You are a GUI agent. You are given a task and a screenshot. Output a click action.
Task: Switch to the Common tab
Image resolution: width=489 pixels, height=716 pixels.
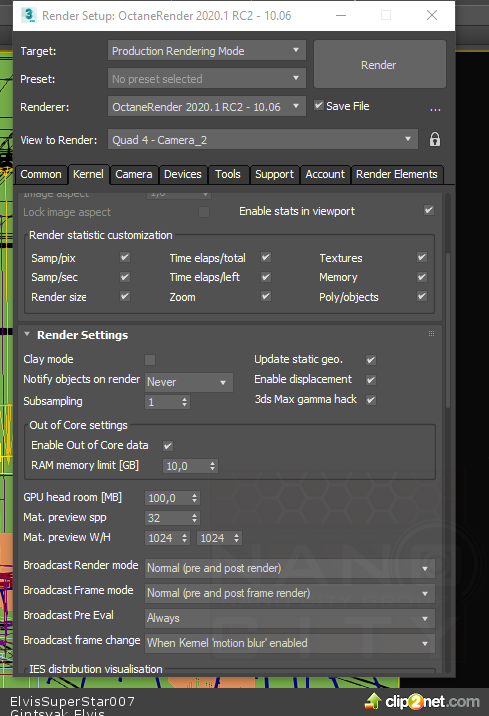pos(41,174)
